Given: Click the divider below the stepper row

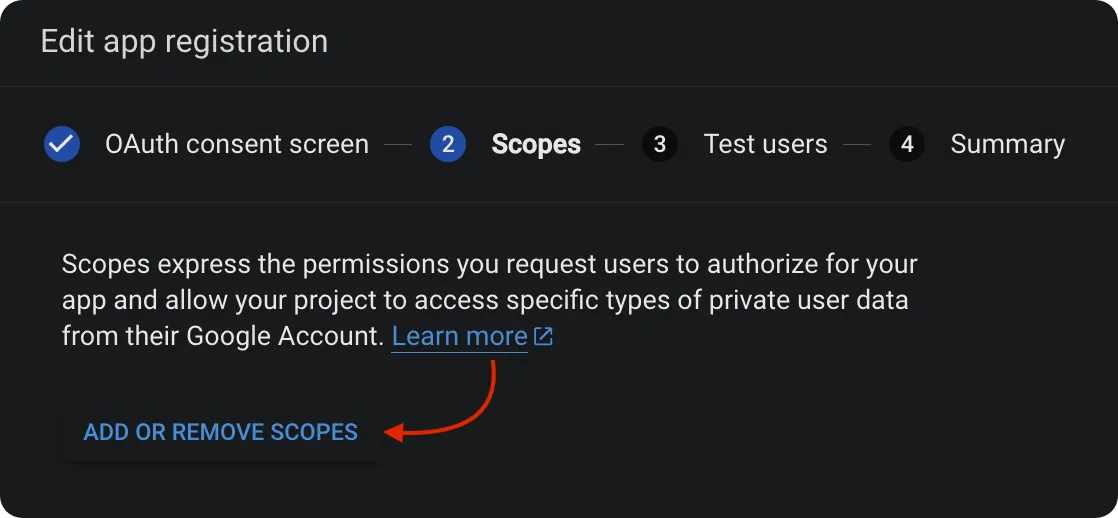Looking at the screenshot, I should coord(559,202).
